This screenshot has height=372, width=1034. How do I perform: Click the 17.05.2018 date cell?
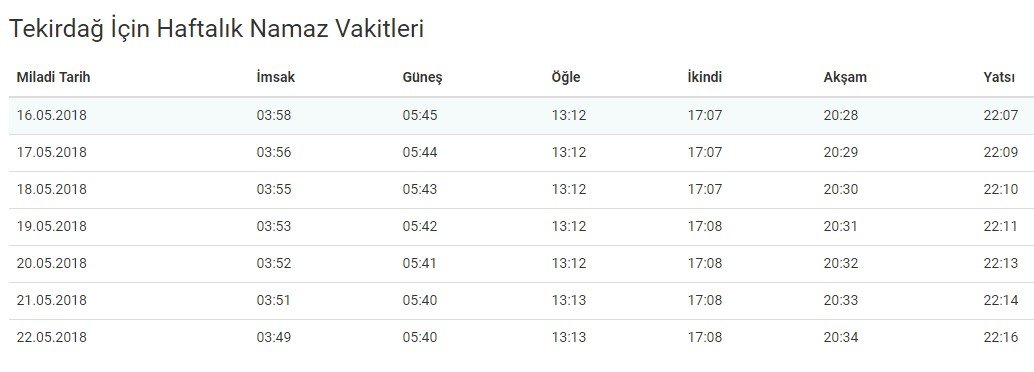point(51,152)
